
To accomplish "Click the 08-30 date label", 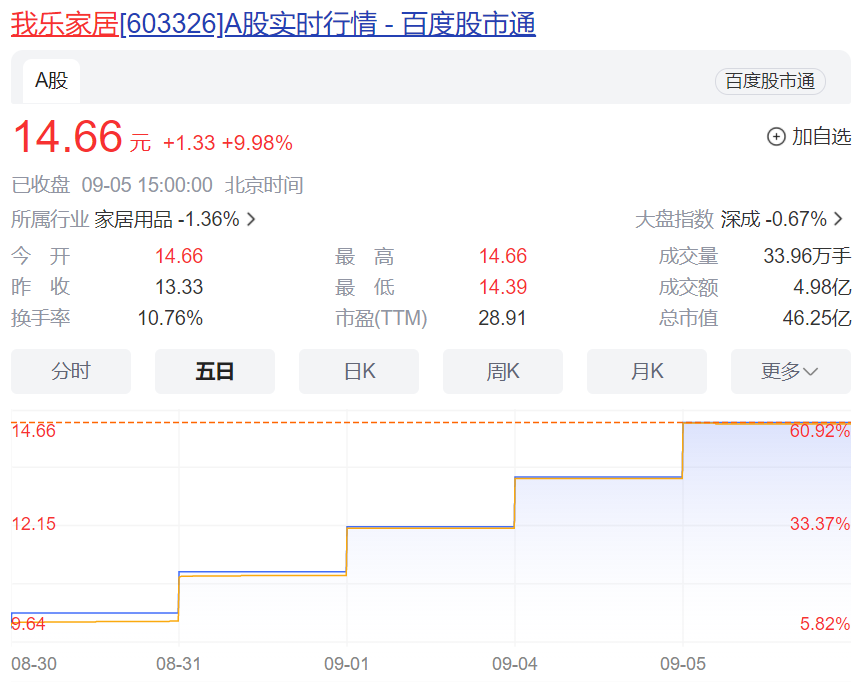I will [x=34, y=664].
